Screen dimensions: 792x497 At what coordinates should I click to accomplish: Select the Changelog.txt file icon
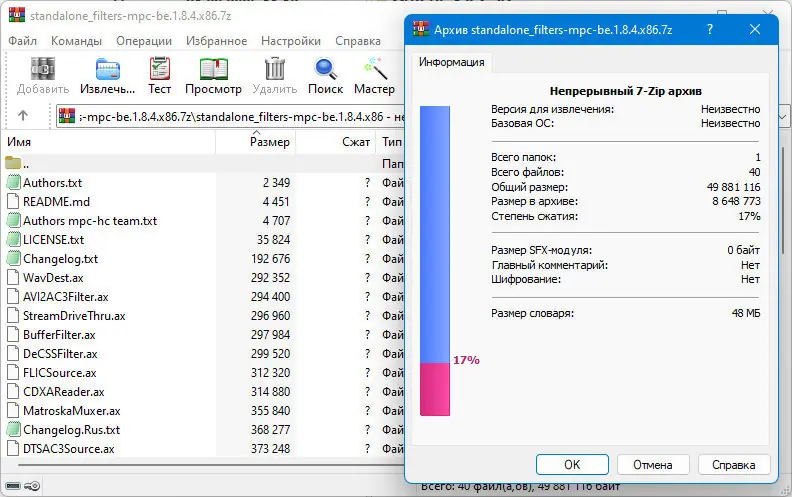(x=14, y=259)
